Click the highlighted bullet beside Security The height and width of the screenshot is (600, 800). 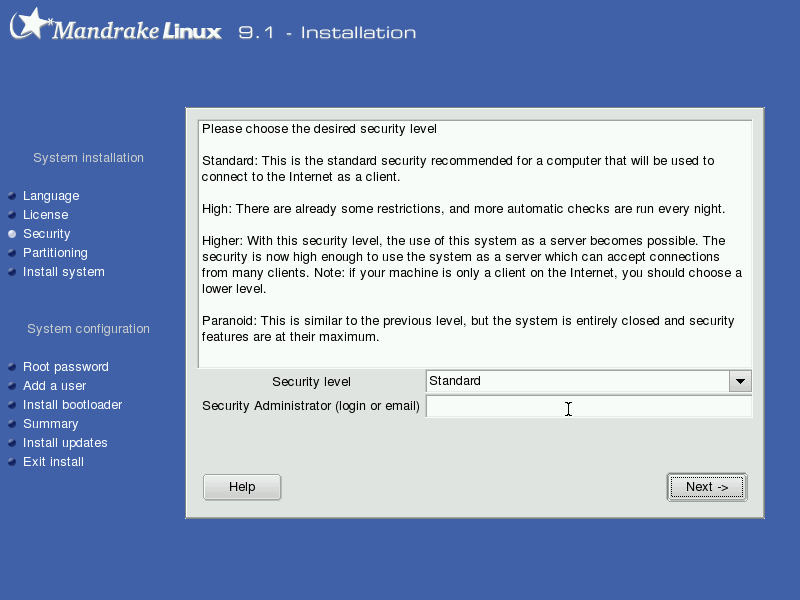(x=12, y=234)
